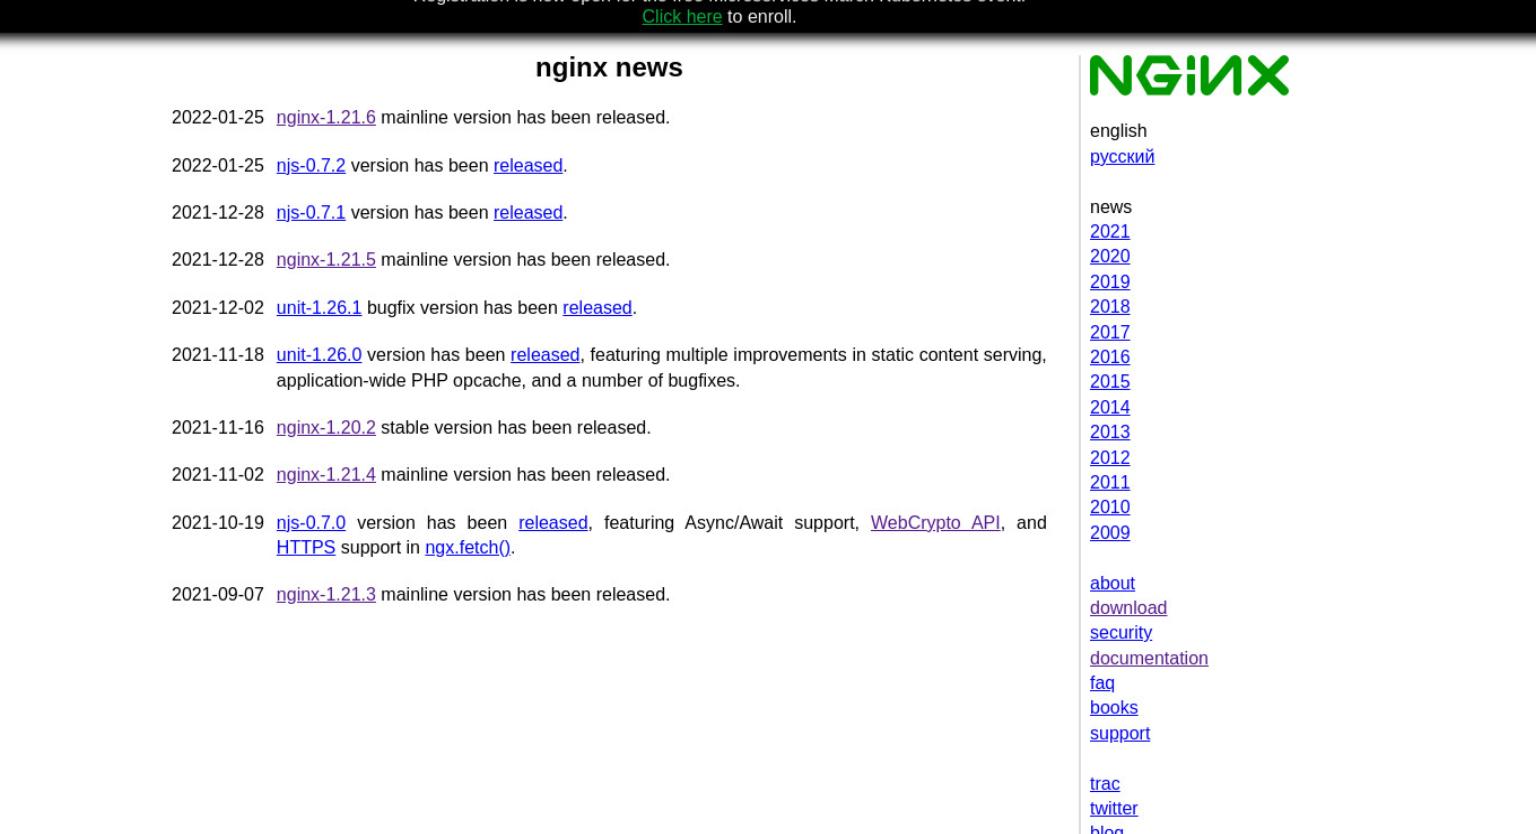1536x834 pixels.
Task: Open 2016 news archive
Action: (x=1110, y=357)
